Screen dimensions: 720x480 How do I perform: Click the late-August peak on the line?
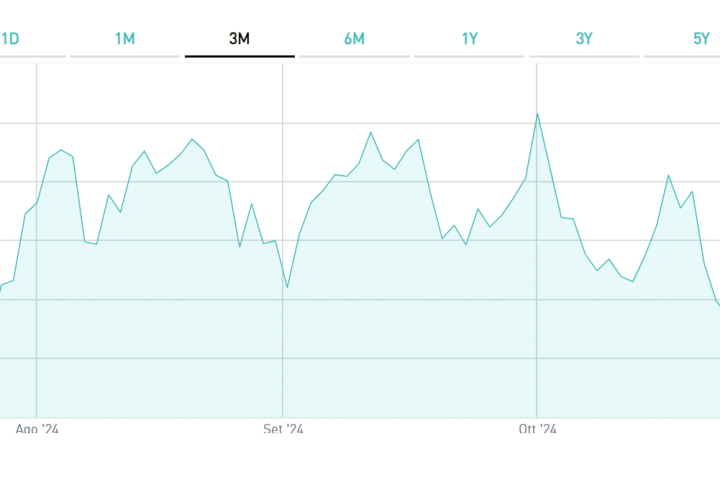coord(192,139)
